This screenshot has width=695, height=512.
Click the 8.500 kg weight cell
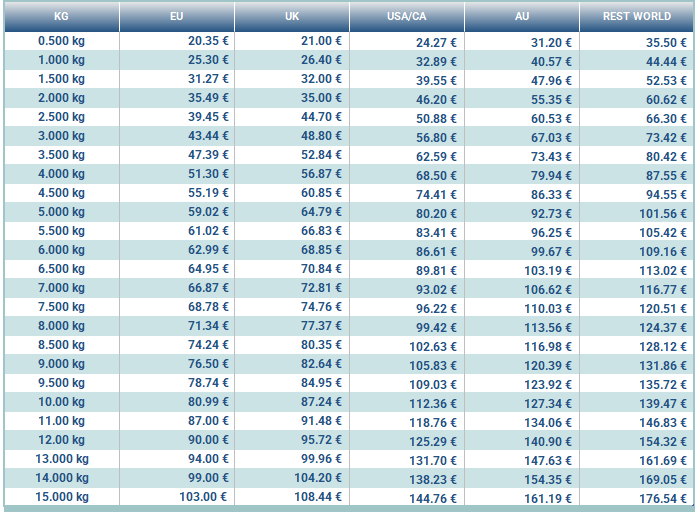pyautogui.click(x=62, y=345)
